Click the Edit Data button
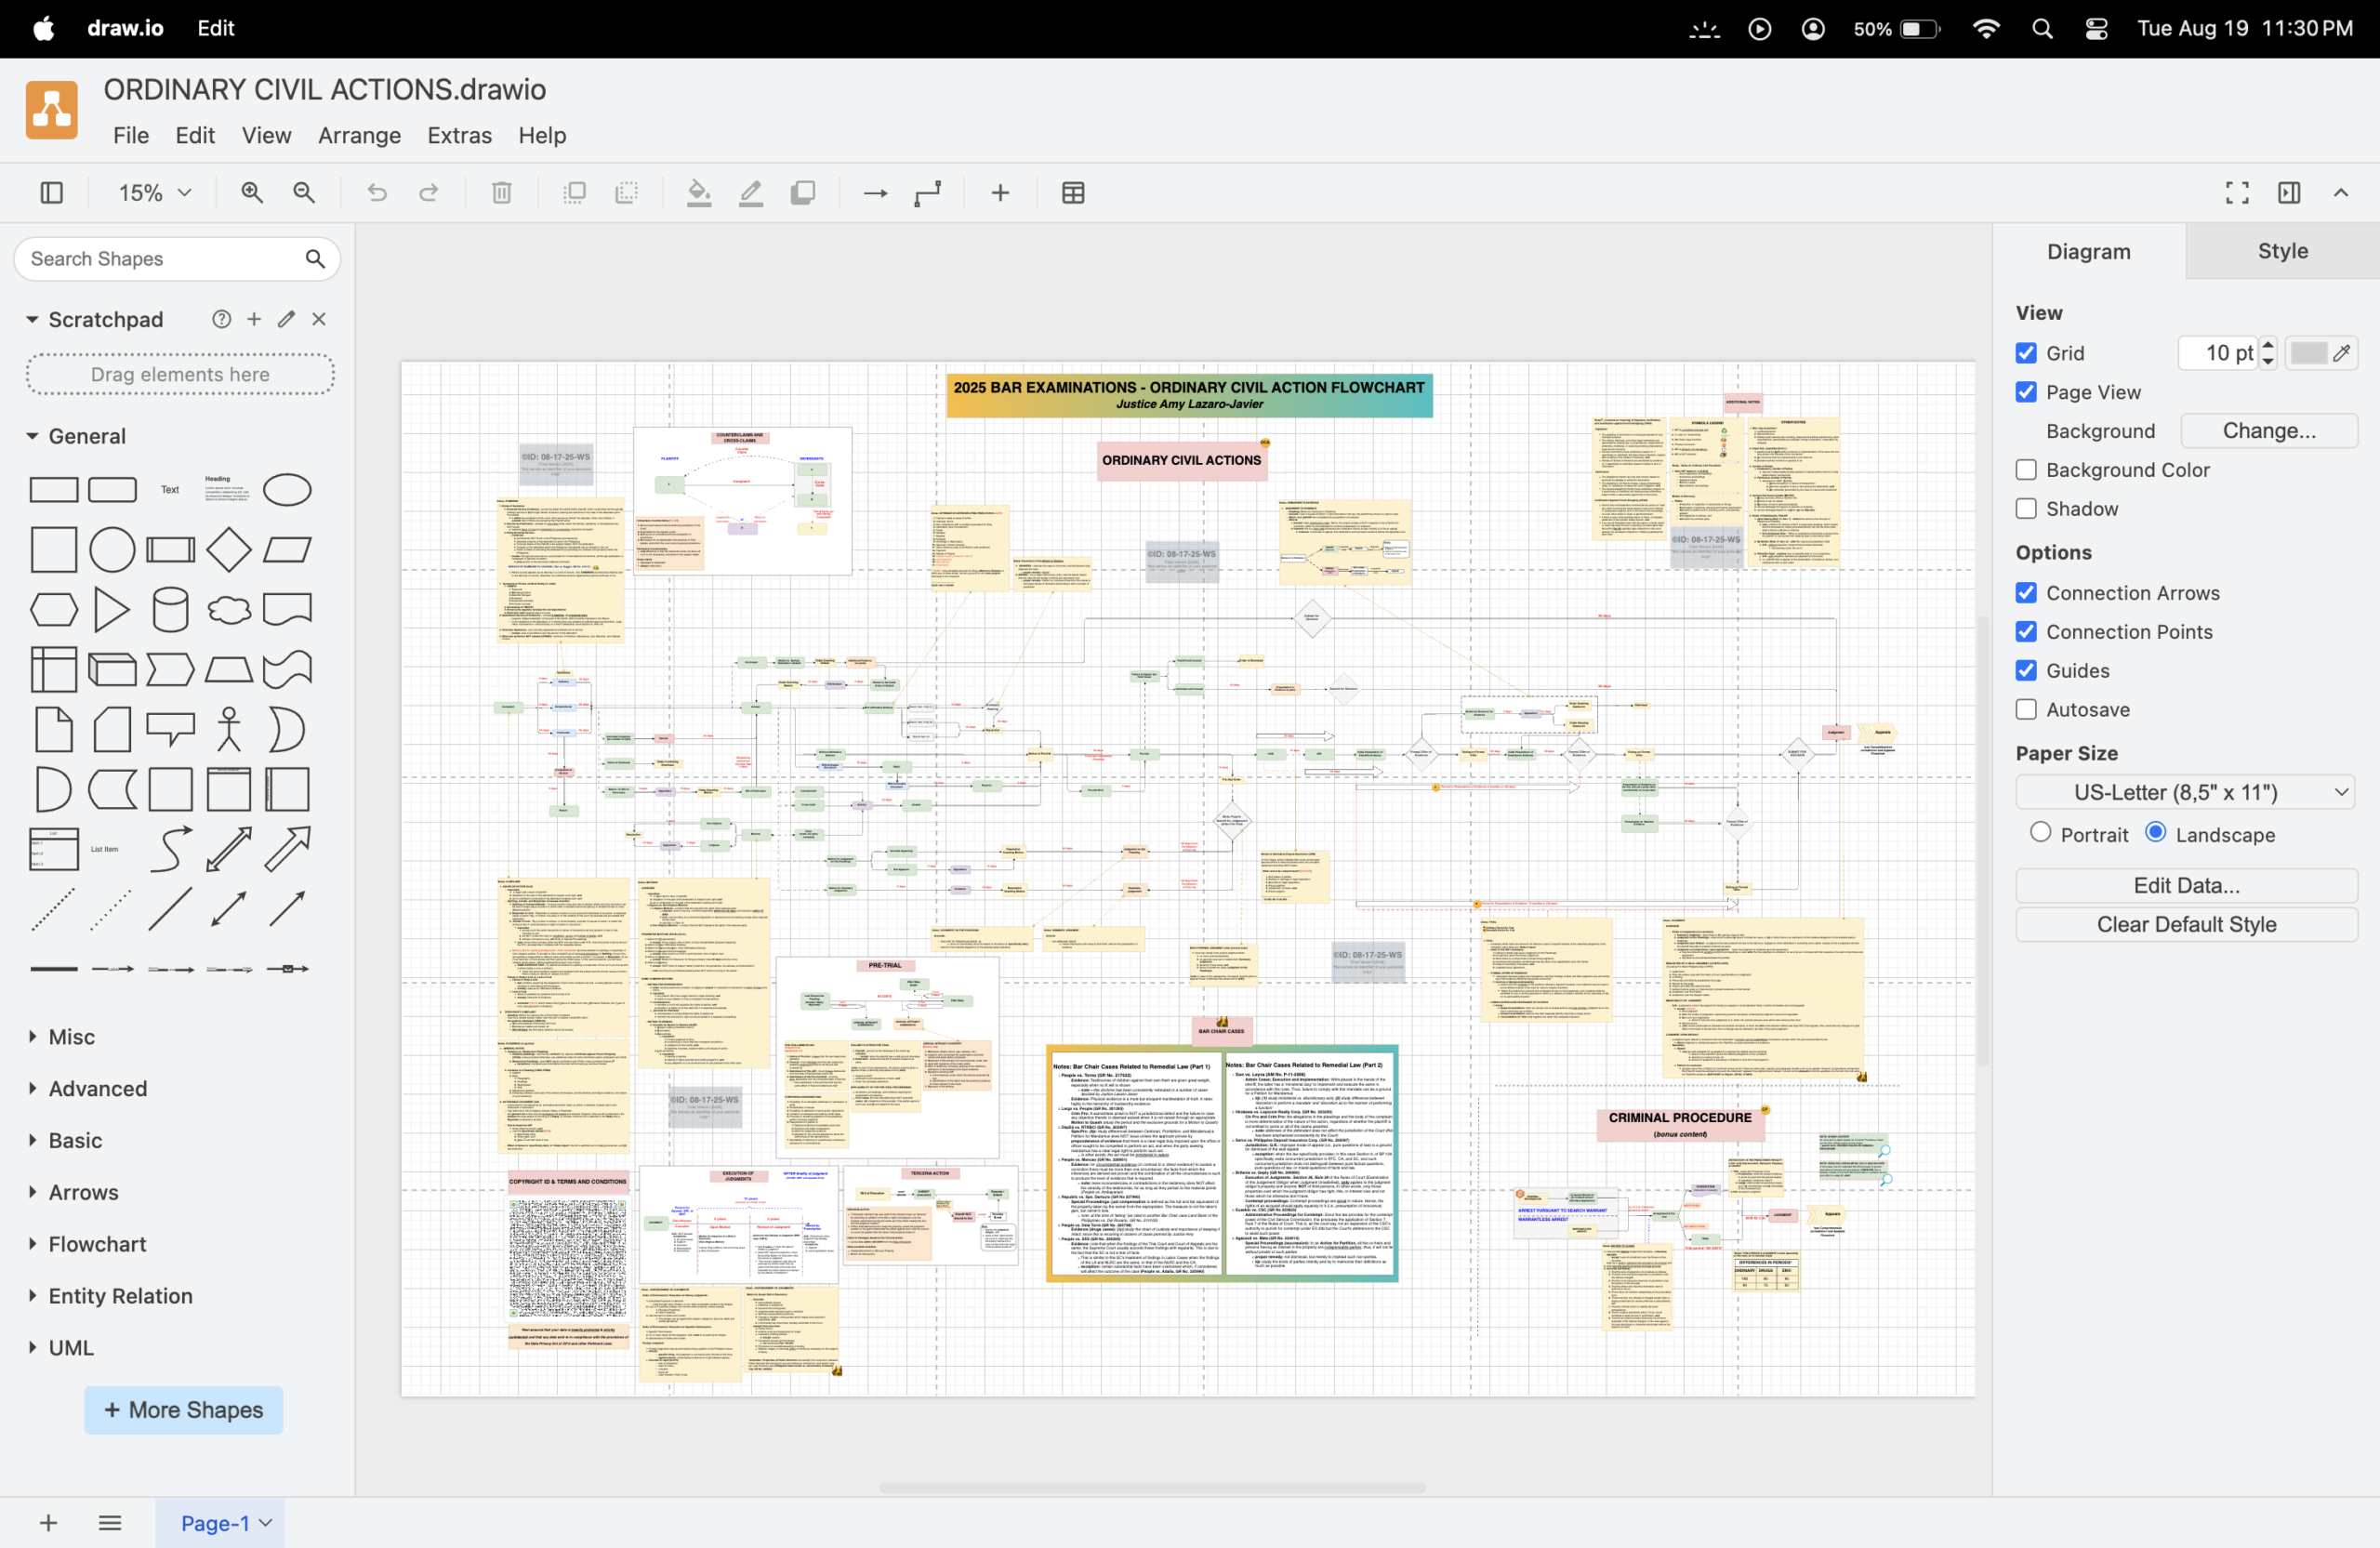2380x1548 pixels. 2186,885
